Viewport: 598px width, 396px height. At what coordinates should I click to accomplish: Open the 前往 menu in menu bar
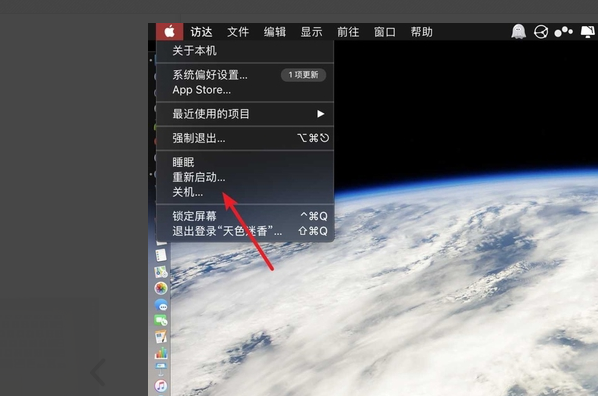point(348,32)
